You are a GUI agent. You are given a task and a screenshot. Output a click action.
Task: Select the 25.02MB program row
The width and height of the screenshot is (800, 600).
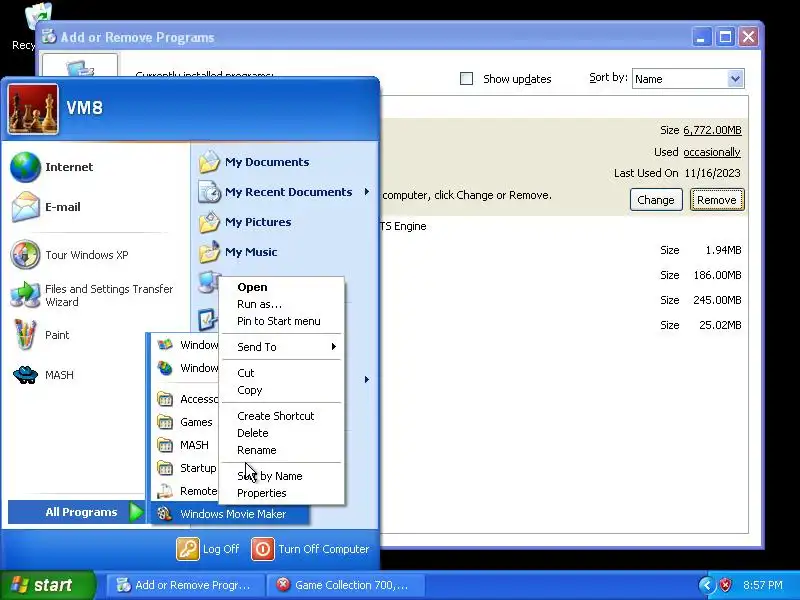pyautogui.click(x=564, y=325)
